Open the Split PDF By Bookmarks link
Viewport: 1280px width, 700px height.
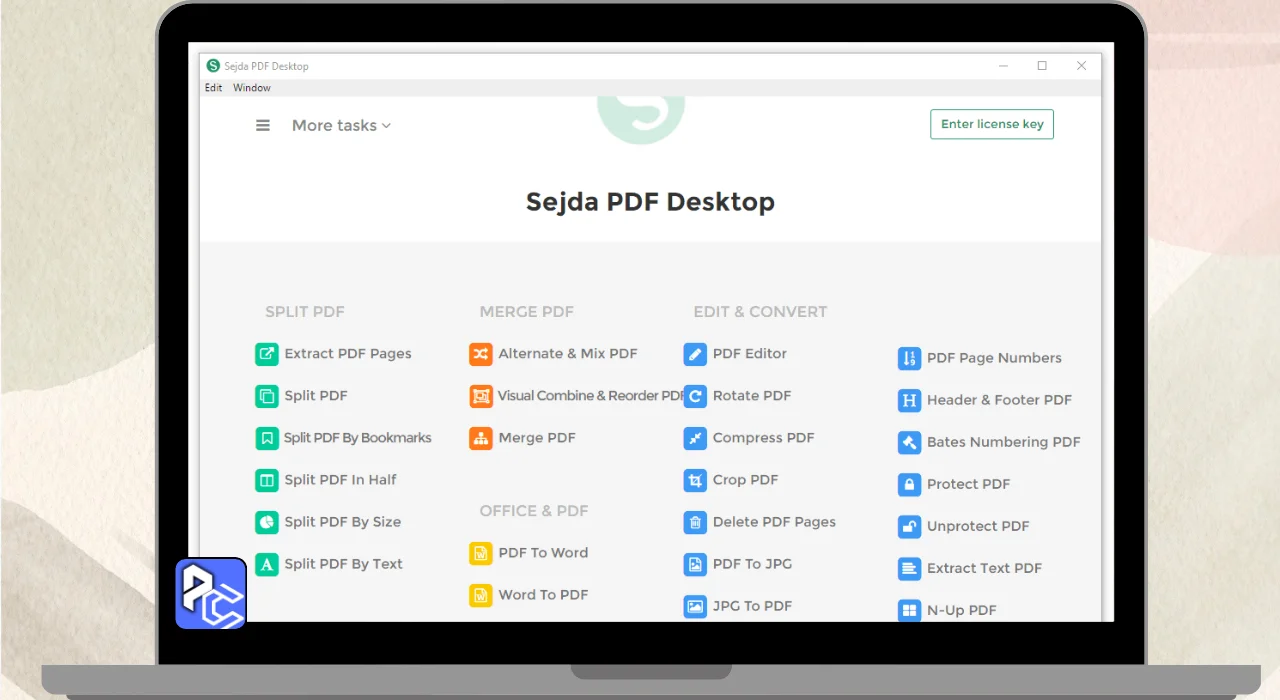(358, 438)
